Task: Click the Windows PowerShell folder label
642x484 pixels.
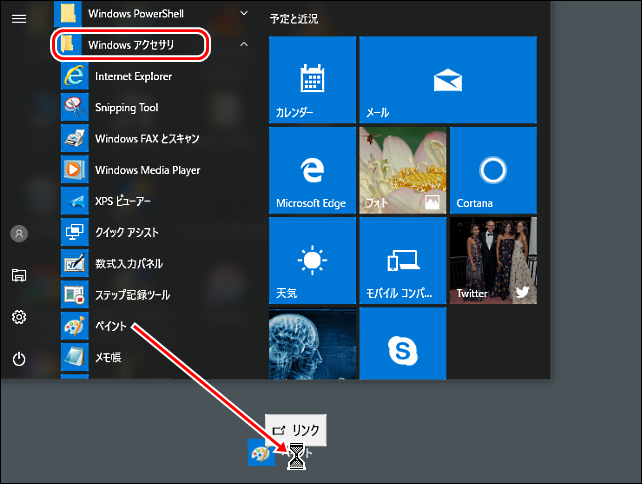Action: 136,14
